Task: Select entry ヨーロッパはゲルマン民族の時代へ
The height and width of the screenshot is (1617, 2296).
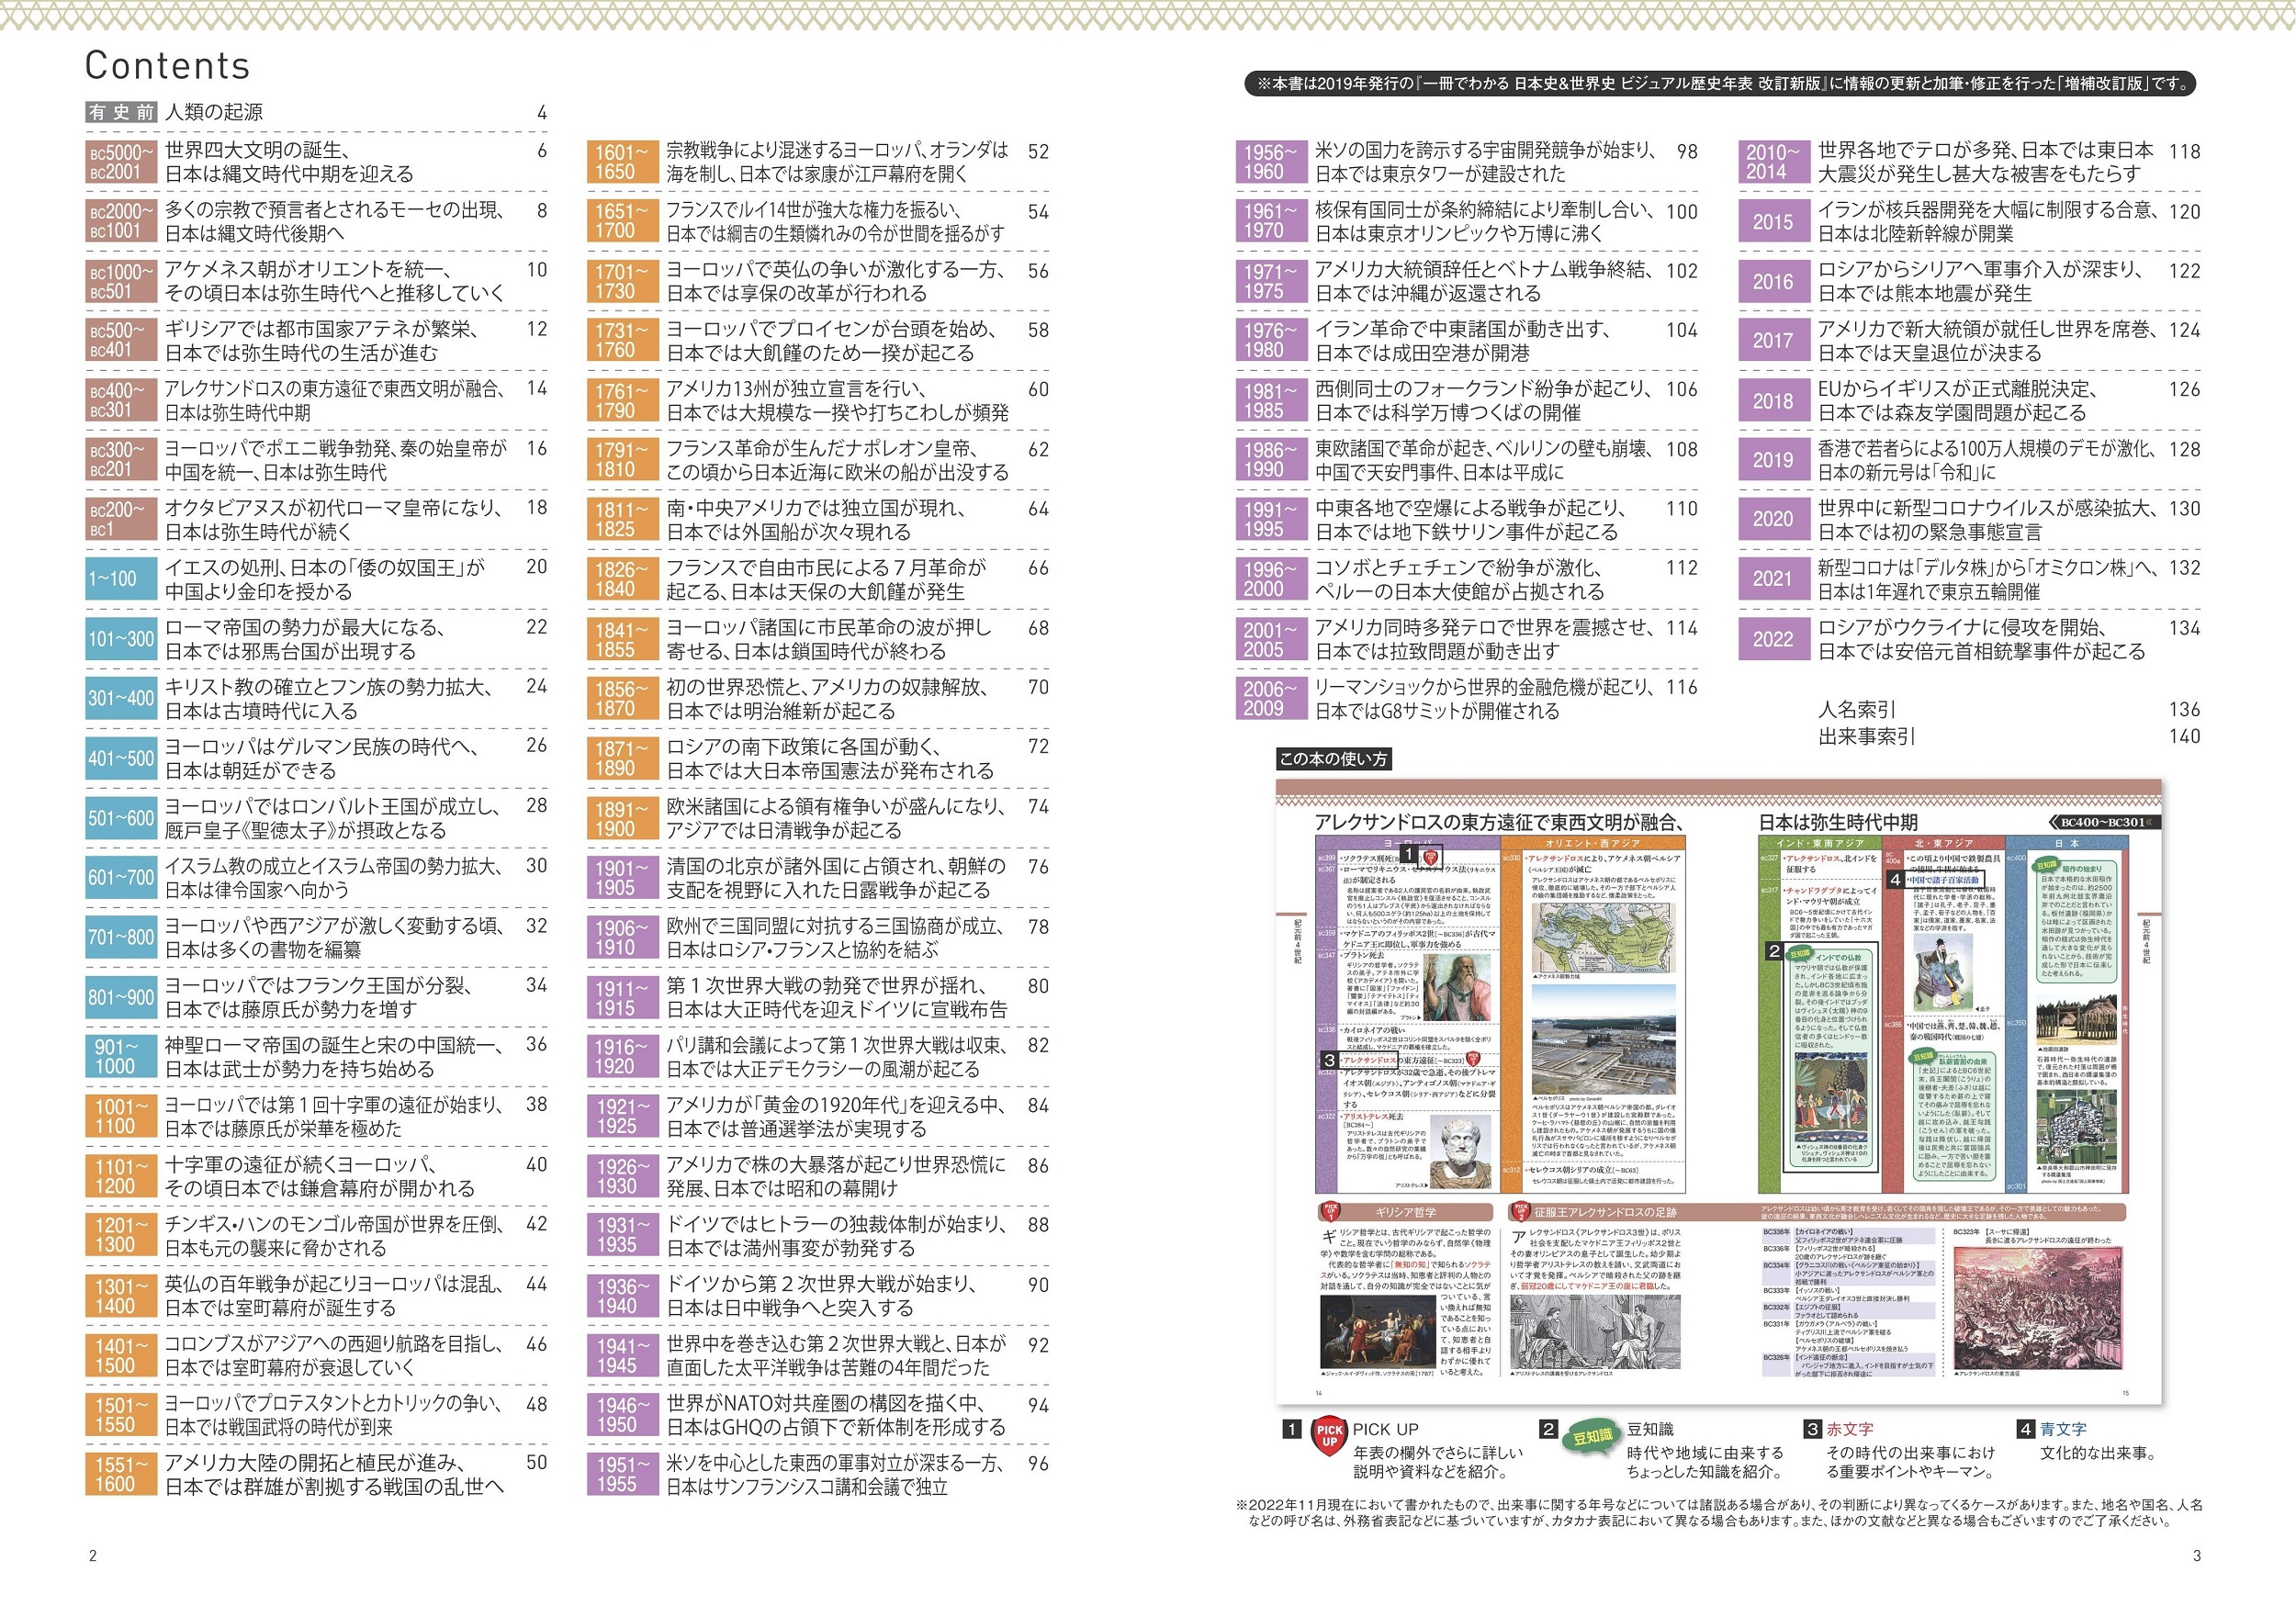Action: pos(322,758)
